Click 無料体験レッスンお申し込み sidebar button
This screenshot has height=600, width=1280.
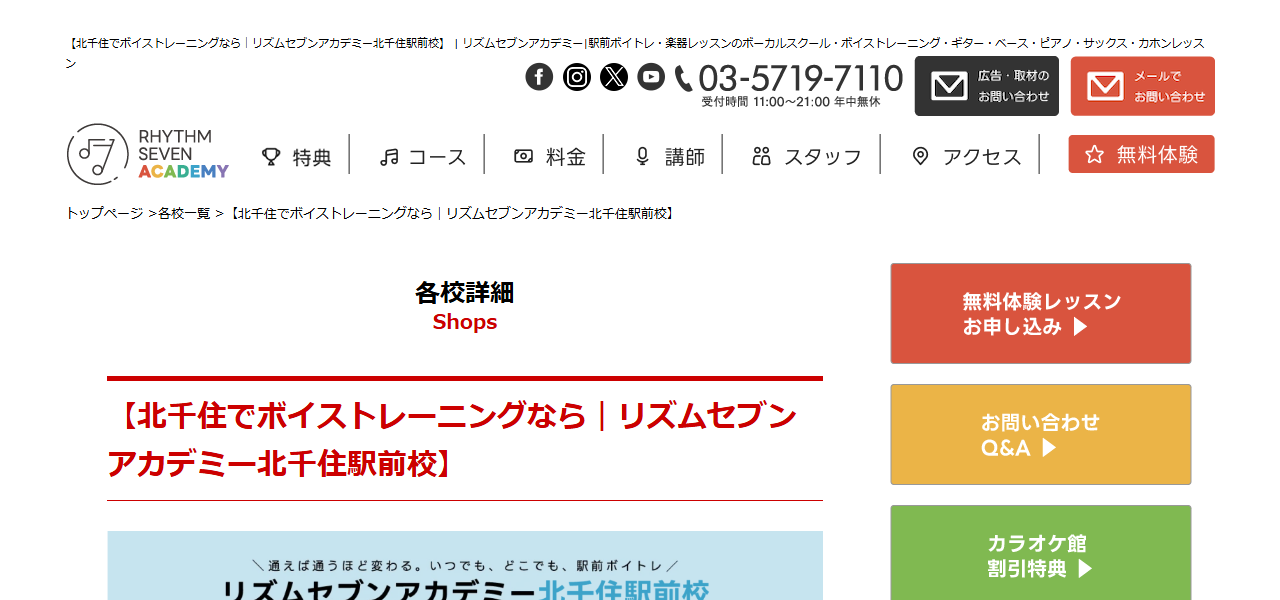pyautogui.click(x=1041, y=314)
